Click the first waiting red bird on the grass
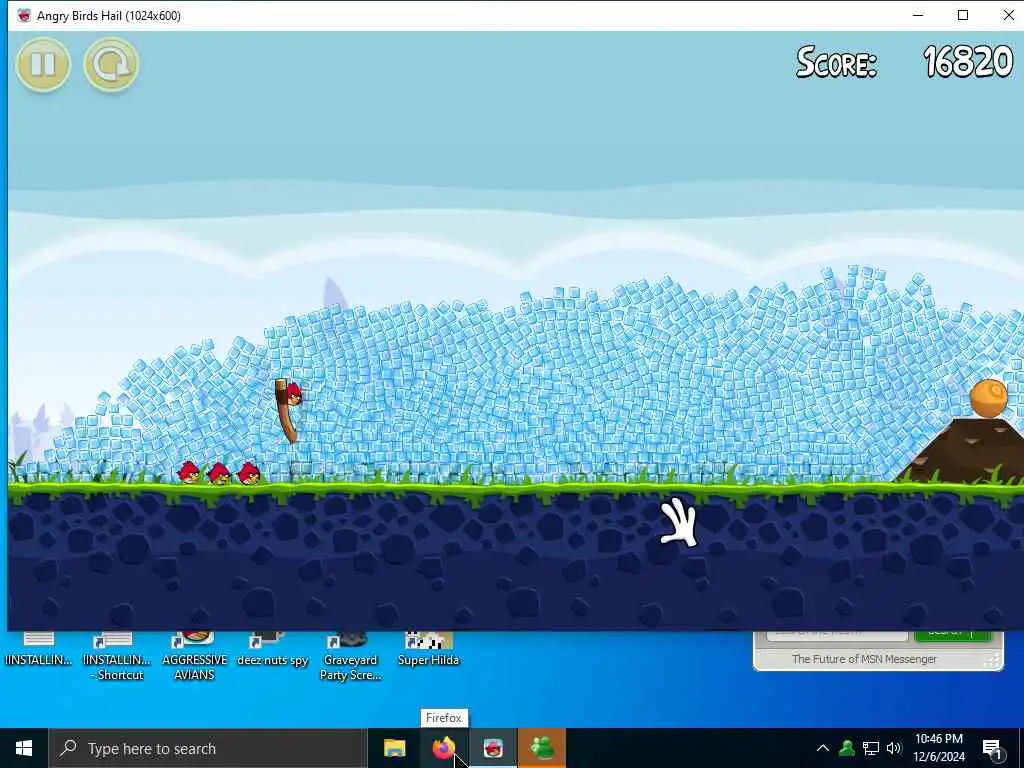Screen dimensions: 1024x768 [189, 472]
